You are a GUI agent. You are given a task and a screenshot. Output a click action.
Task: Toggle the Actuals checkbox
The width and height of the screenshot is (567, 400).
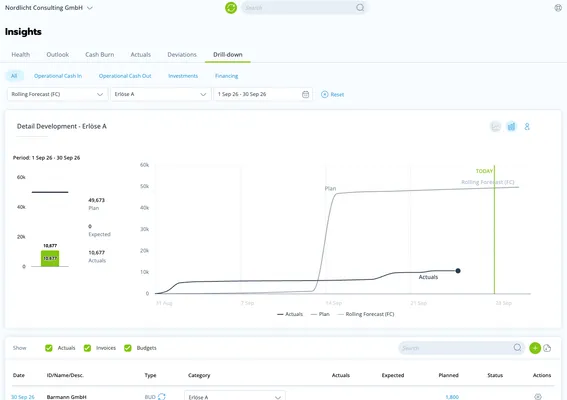tap(48, 348)
